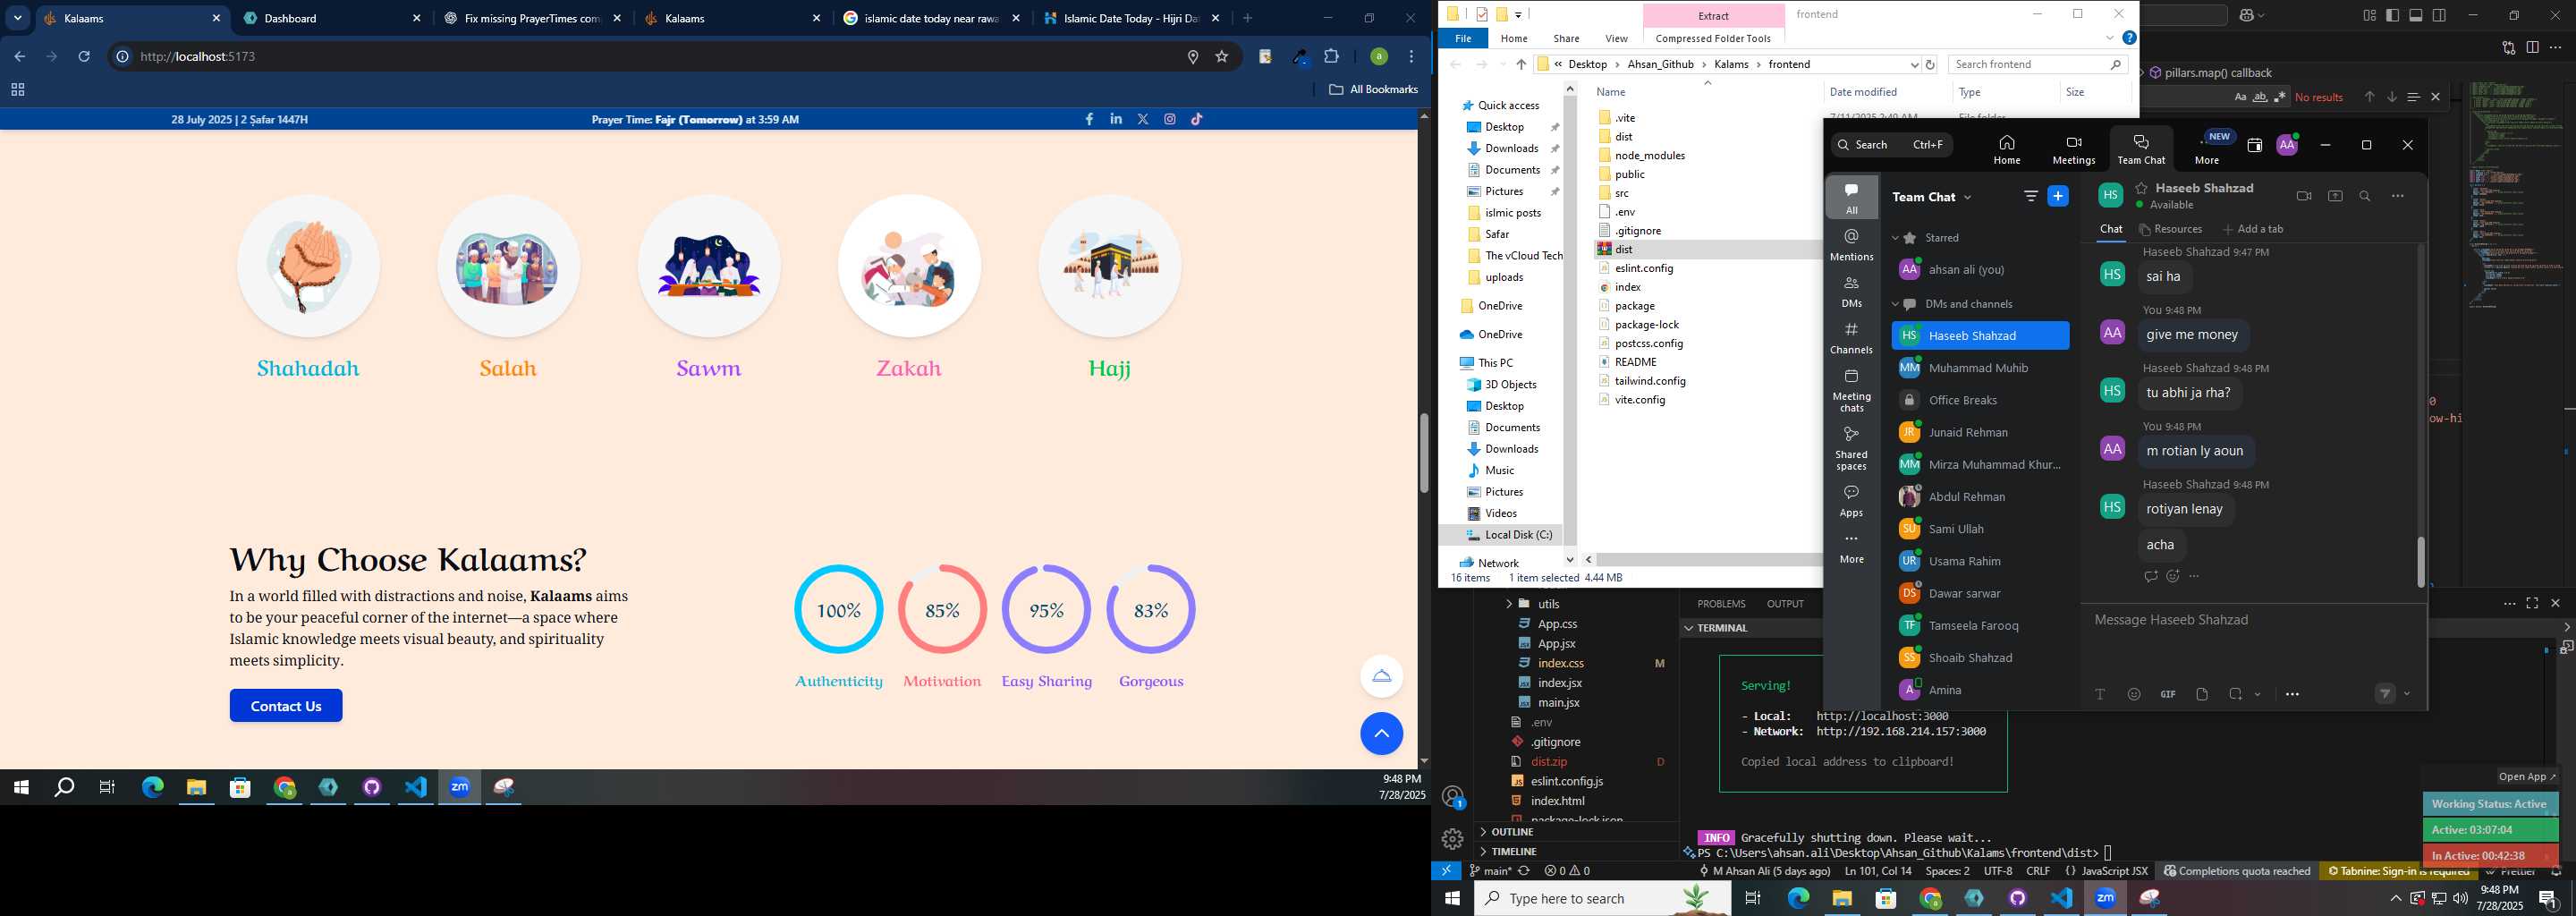This screenshot has height=916, width=2576.
Task: Reload the localhost page in Chrome
Action: pyautogui.click(x=84, y=57)
